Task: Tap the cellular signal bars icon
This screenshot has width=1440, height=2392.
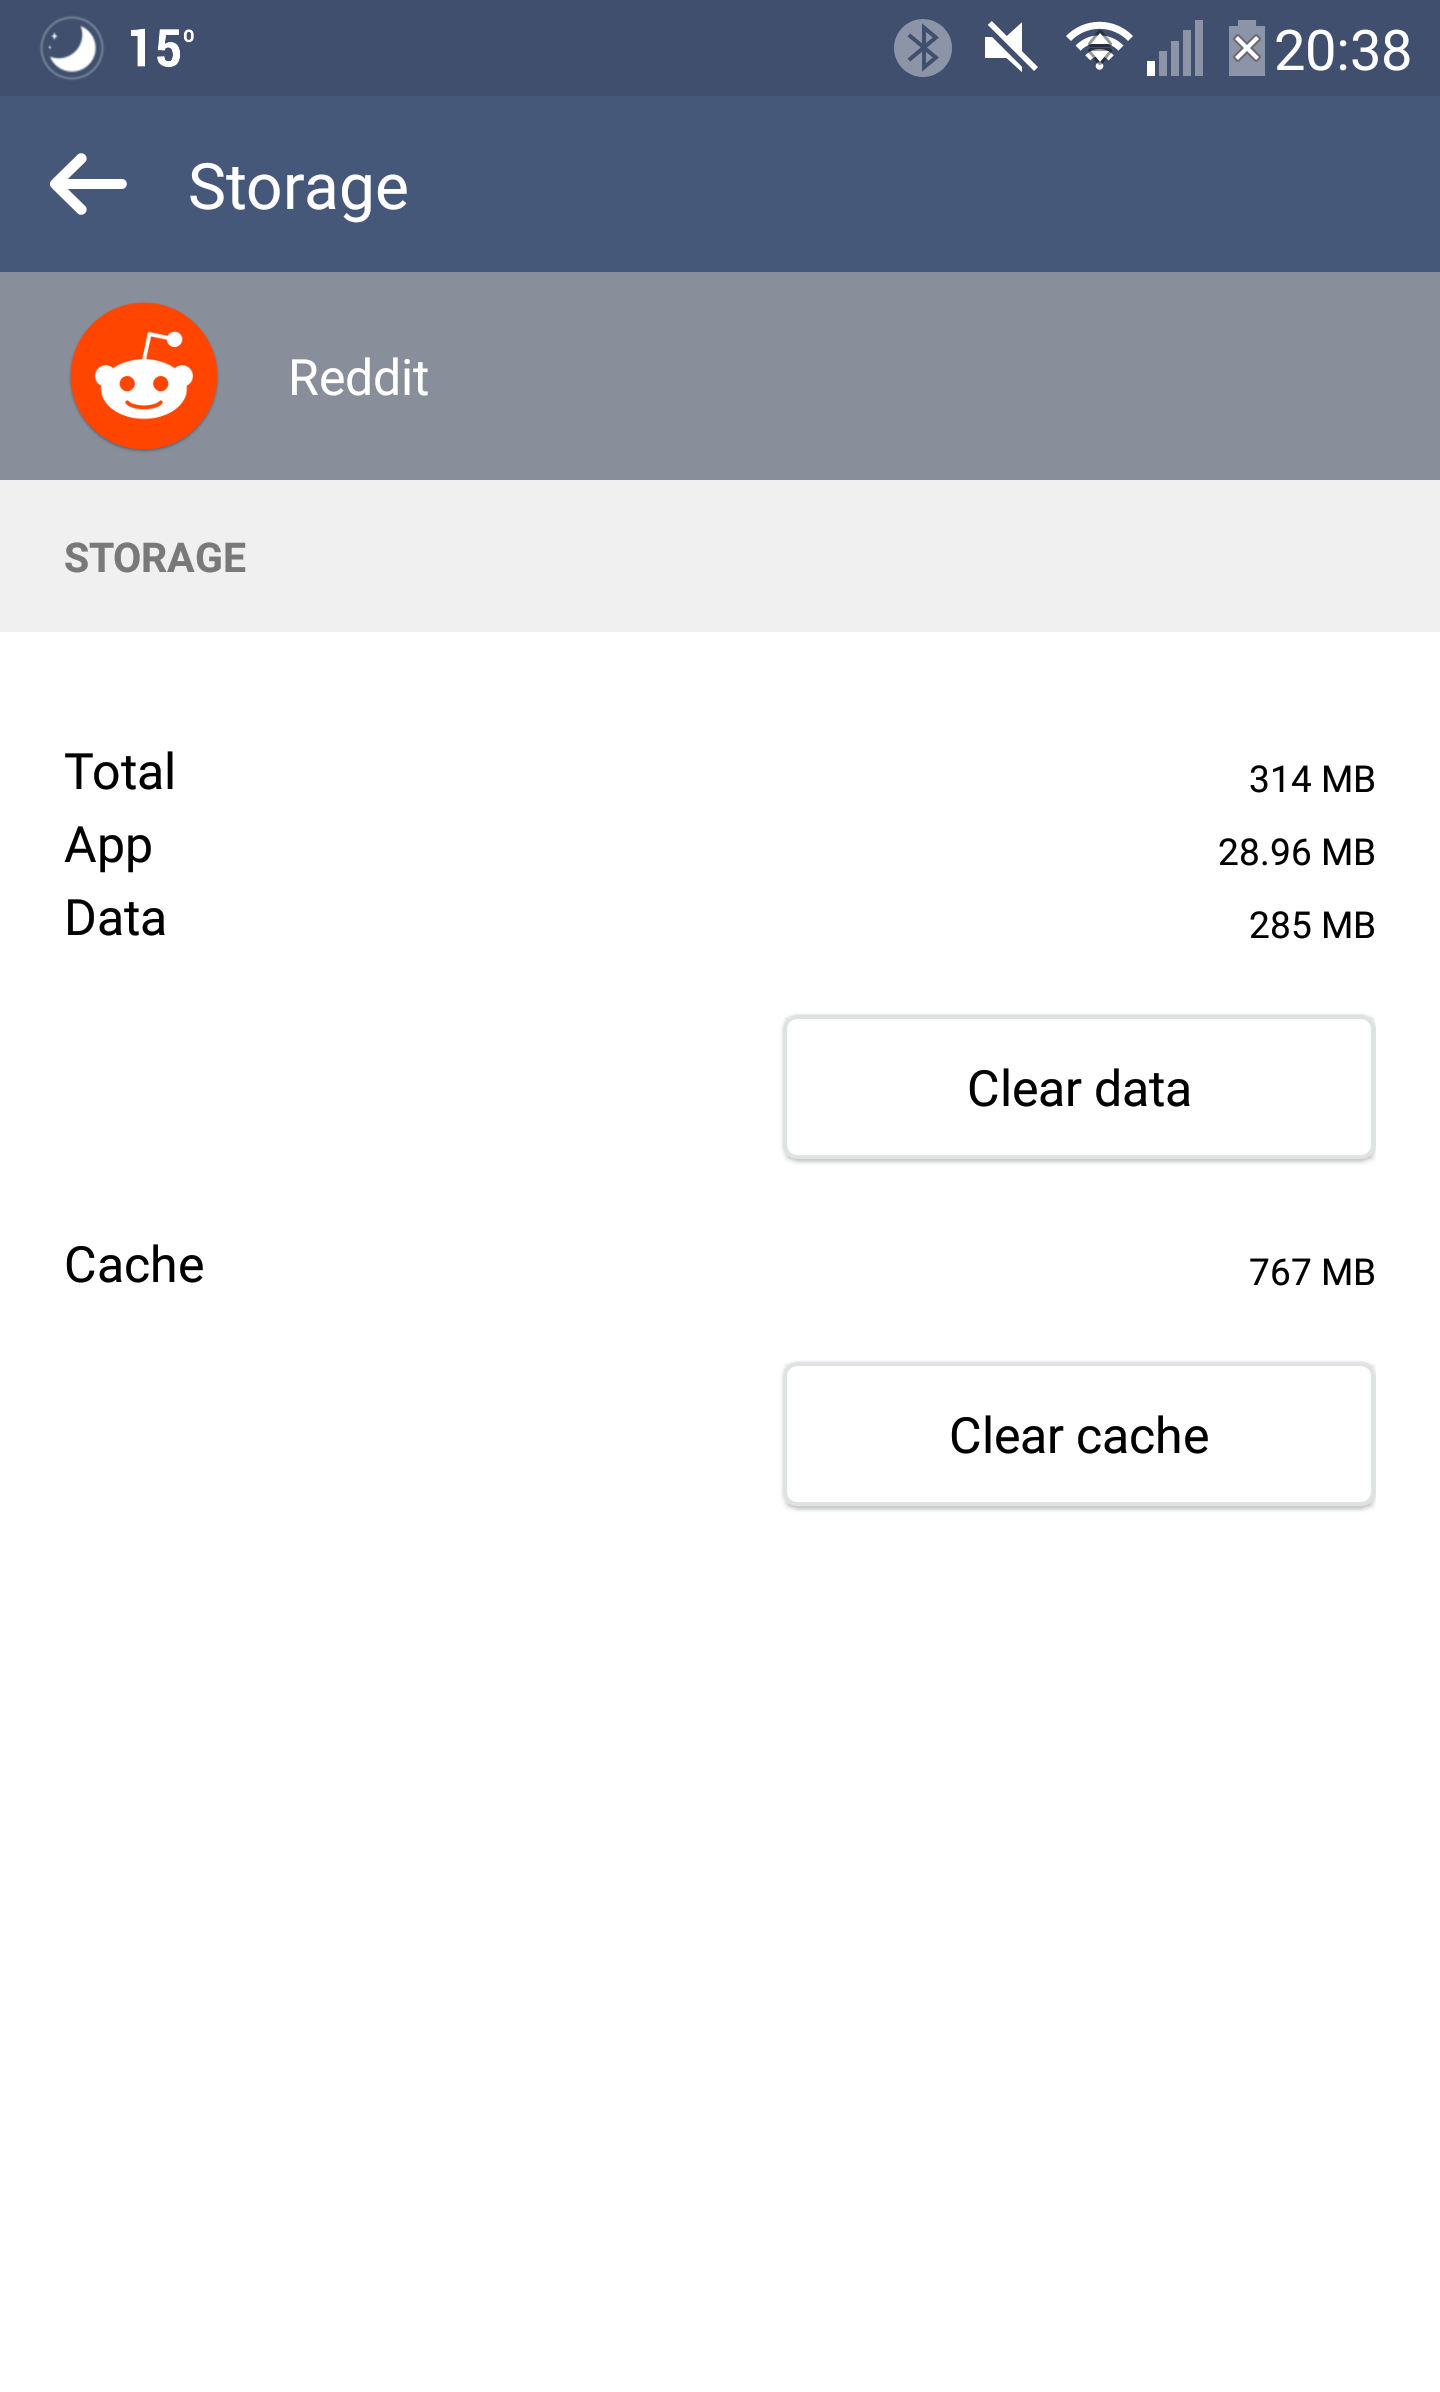Action: tap(1175, 48)
